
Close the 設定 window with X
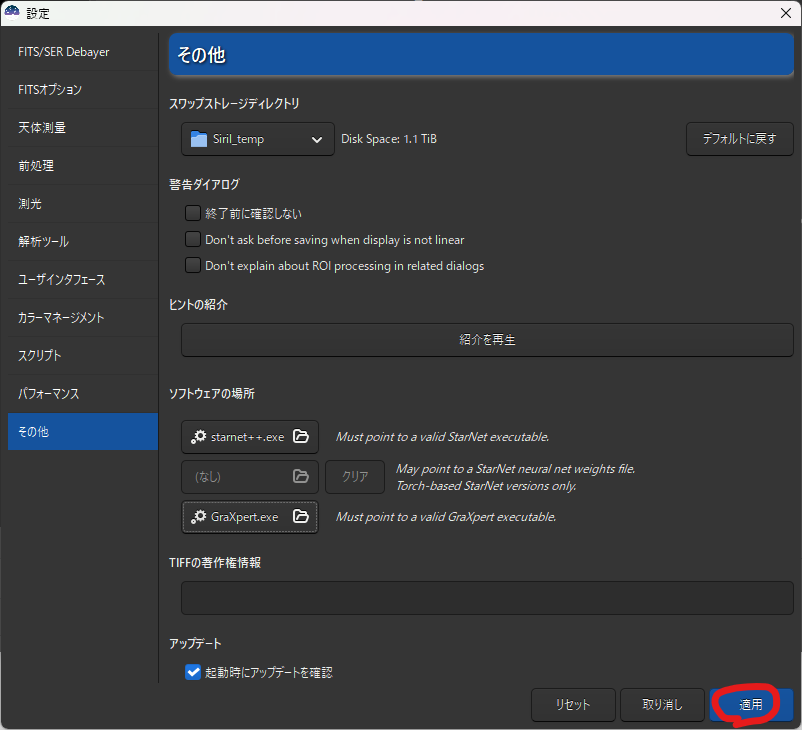point(785,13)
